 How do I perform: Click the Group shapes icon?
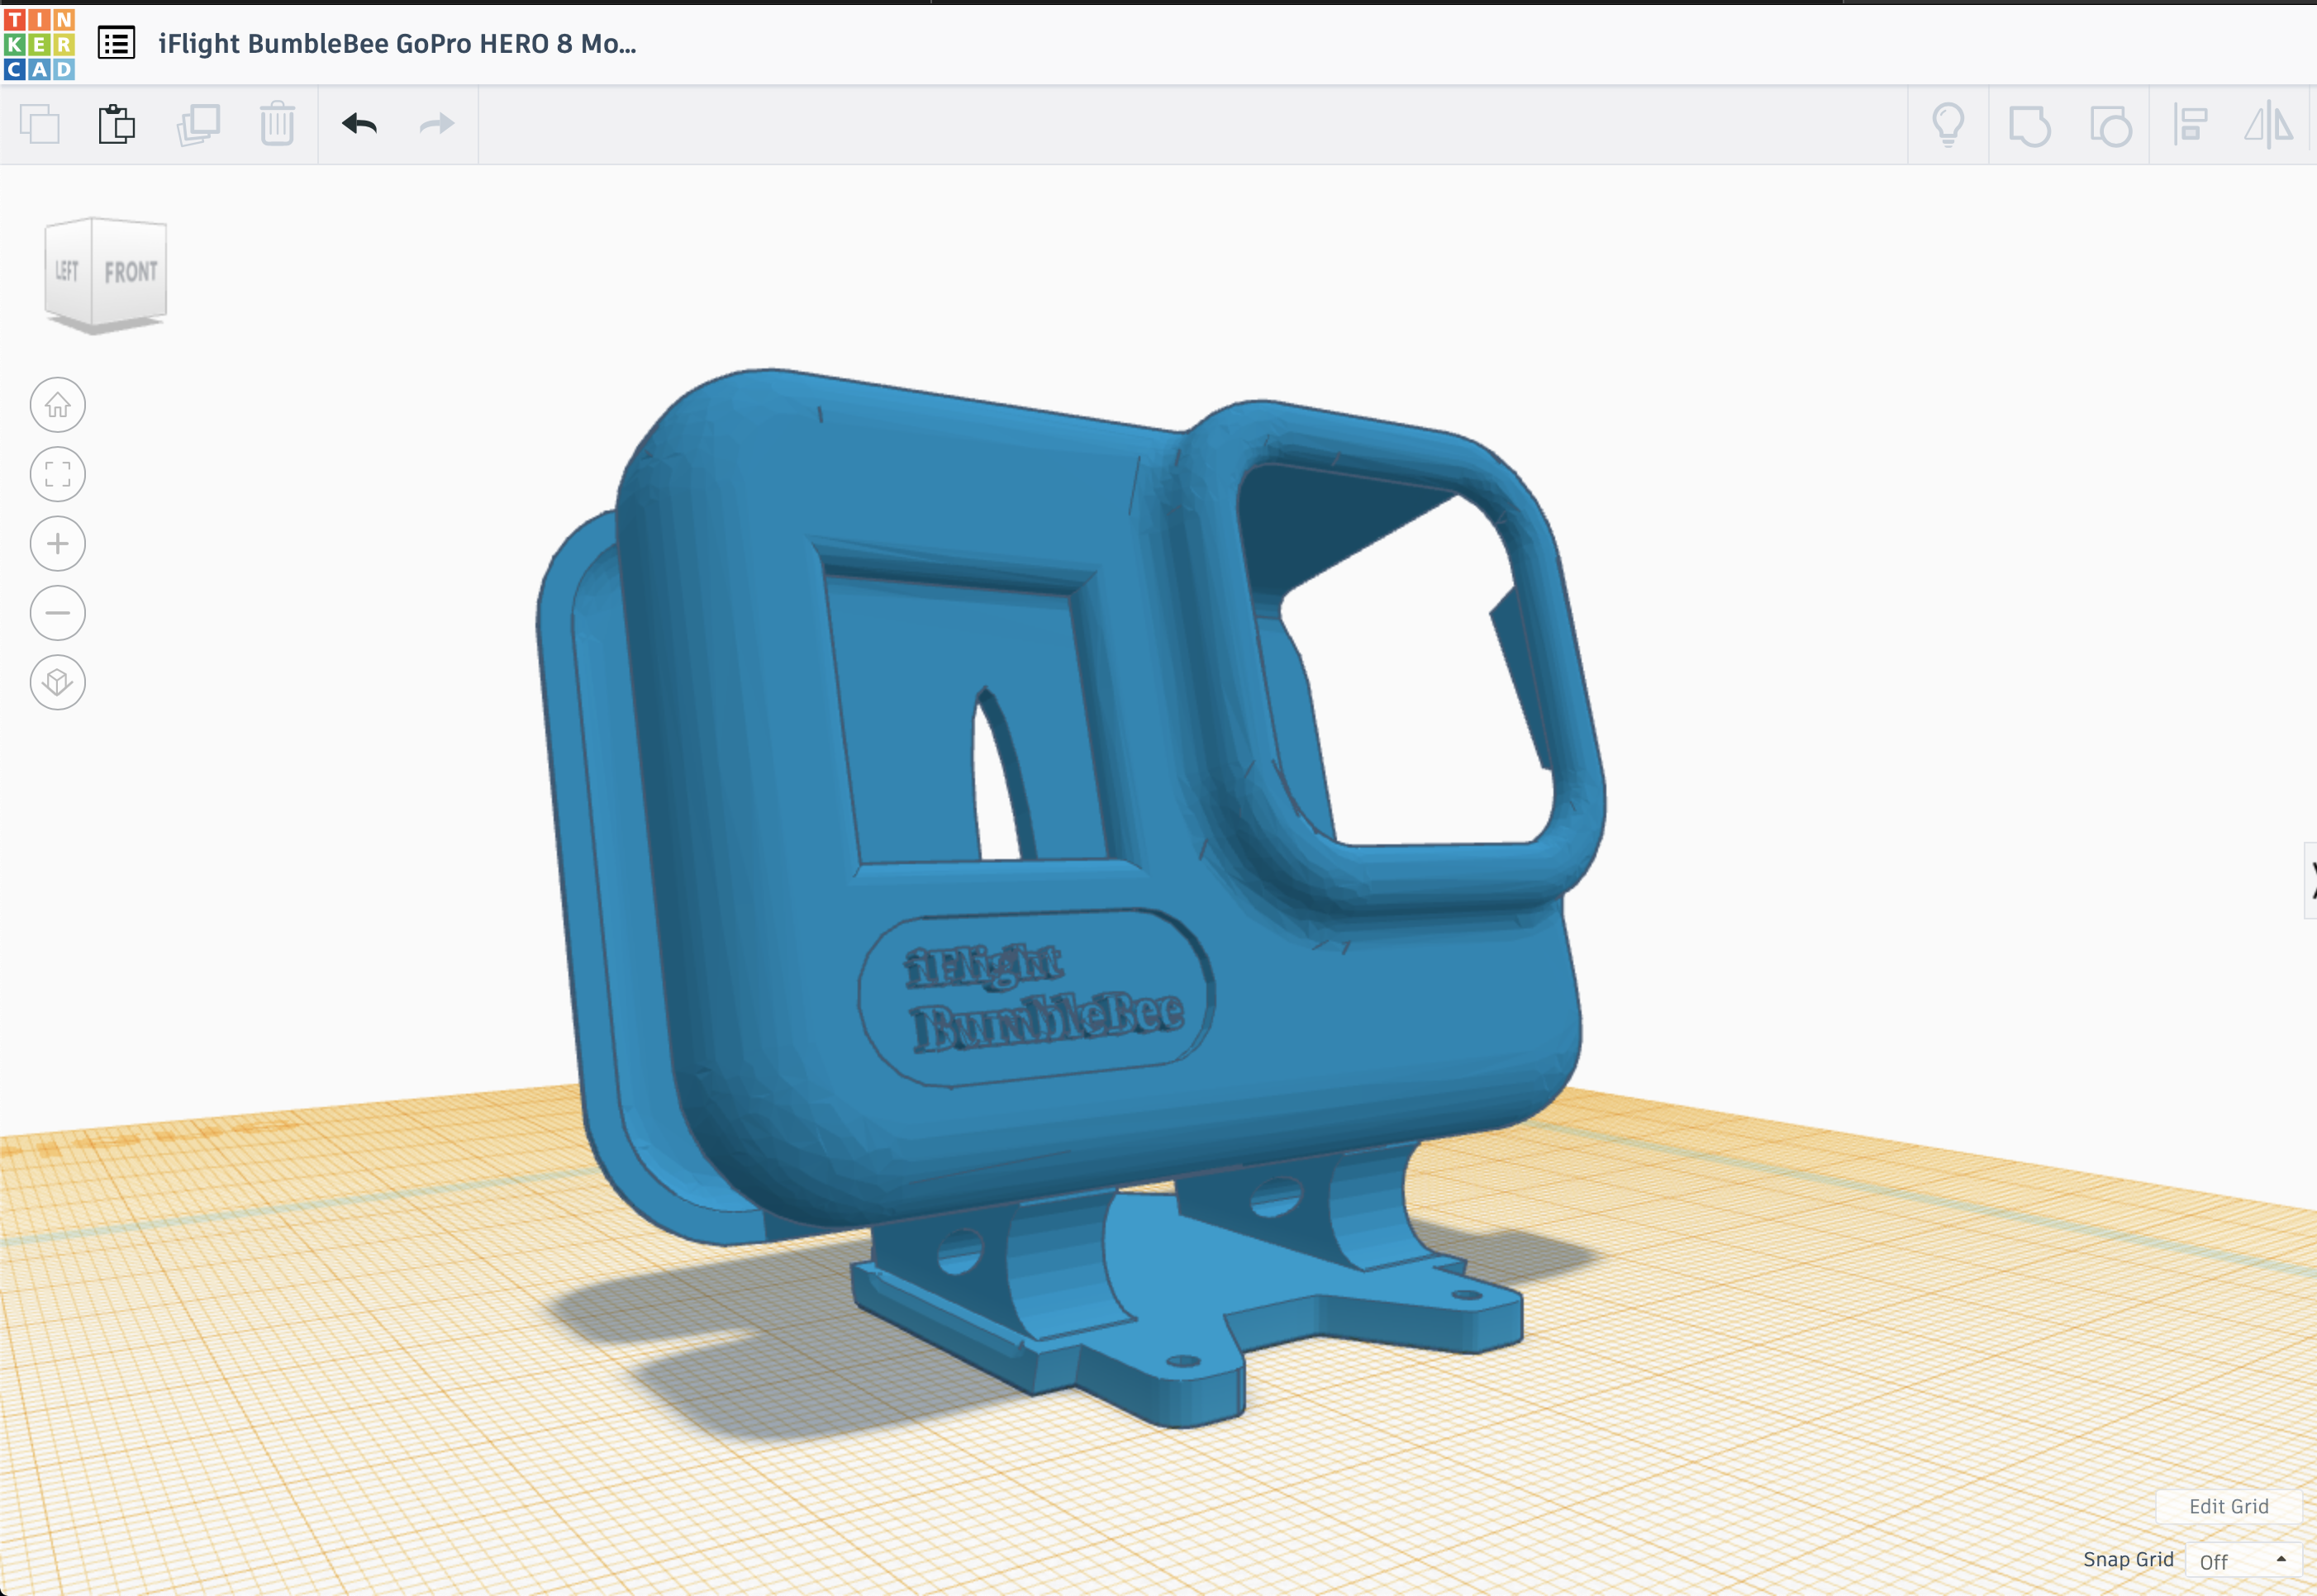[x=2030, y=126]
